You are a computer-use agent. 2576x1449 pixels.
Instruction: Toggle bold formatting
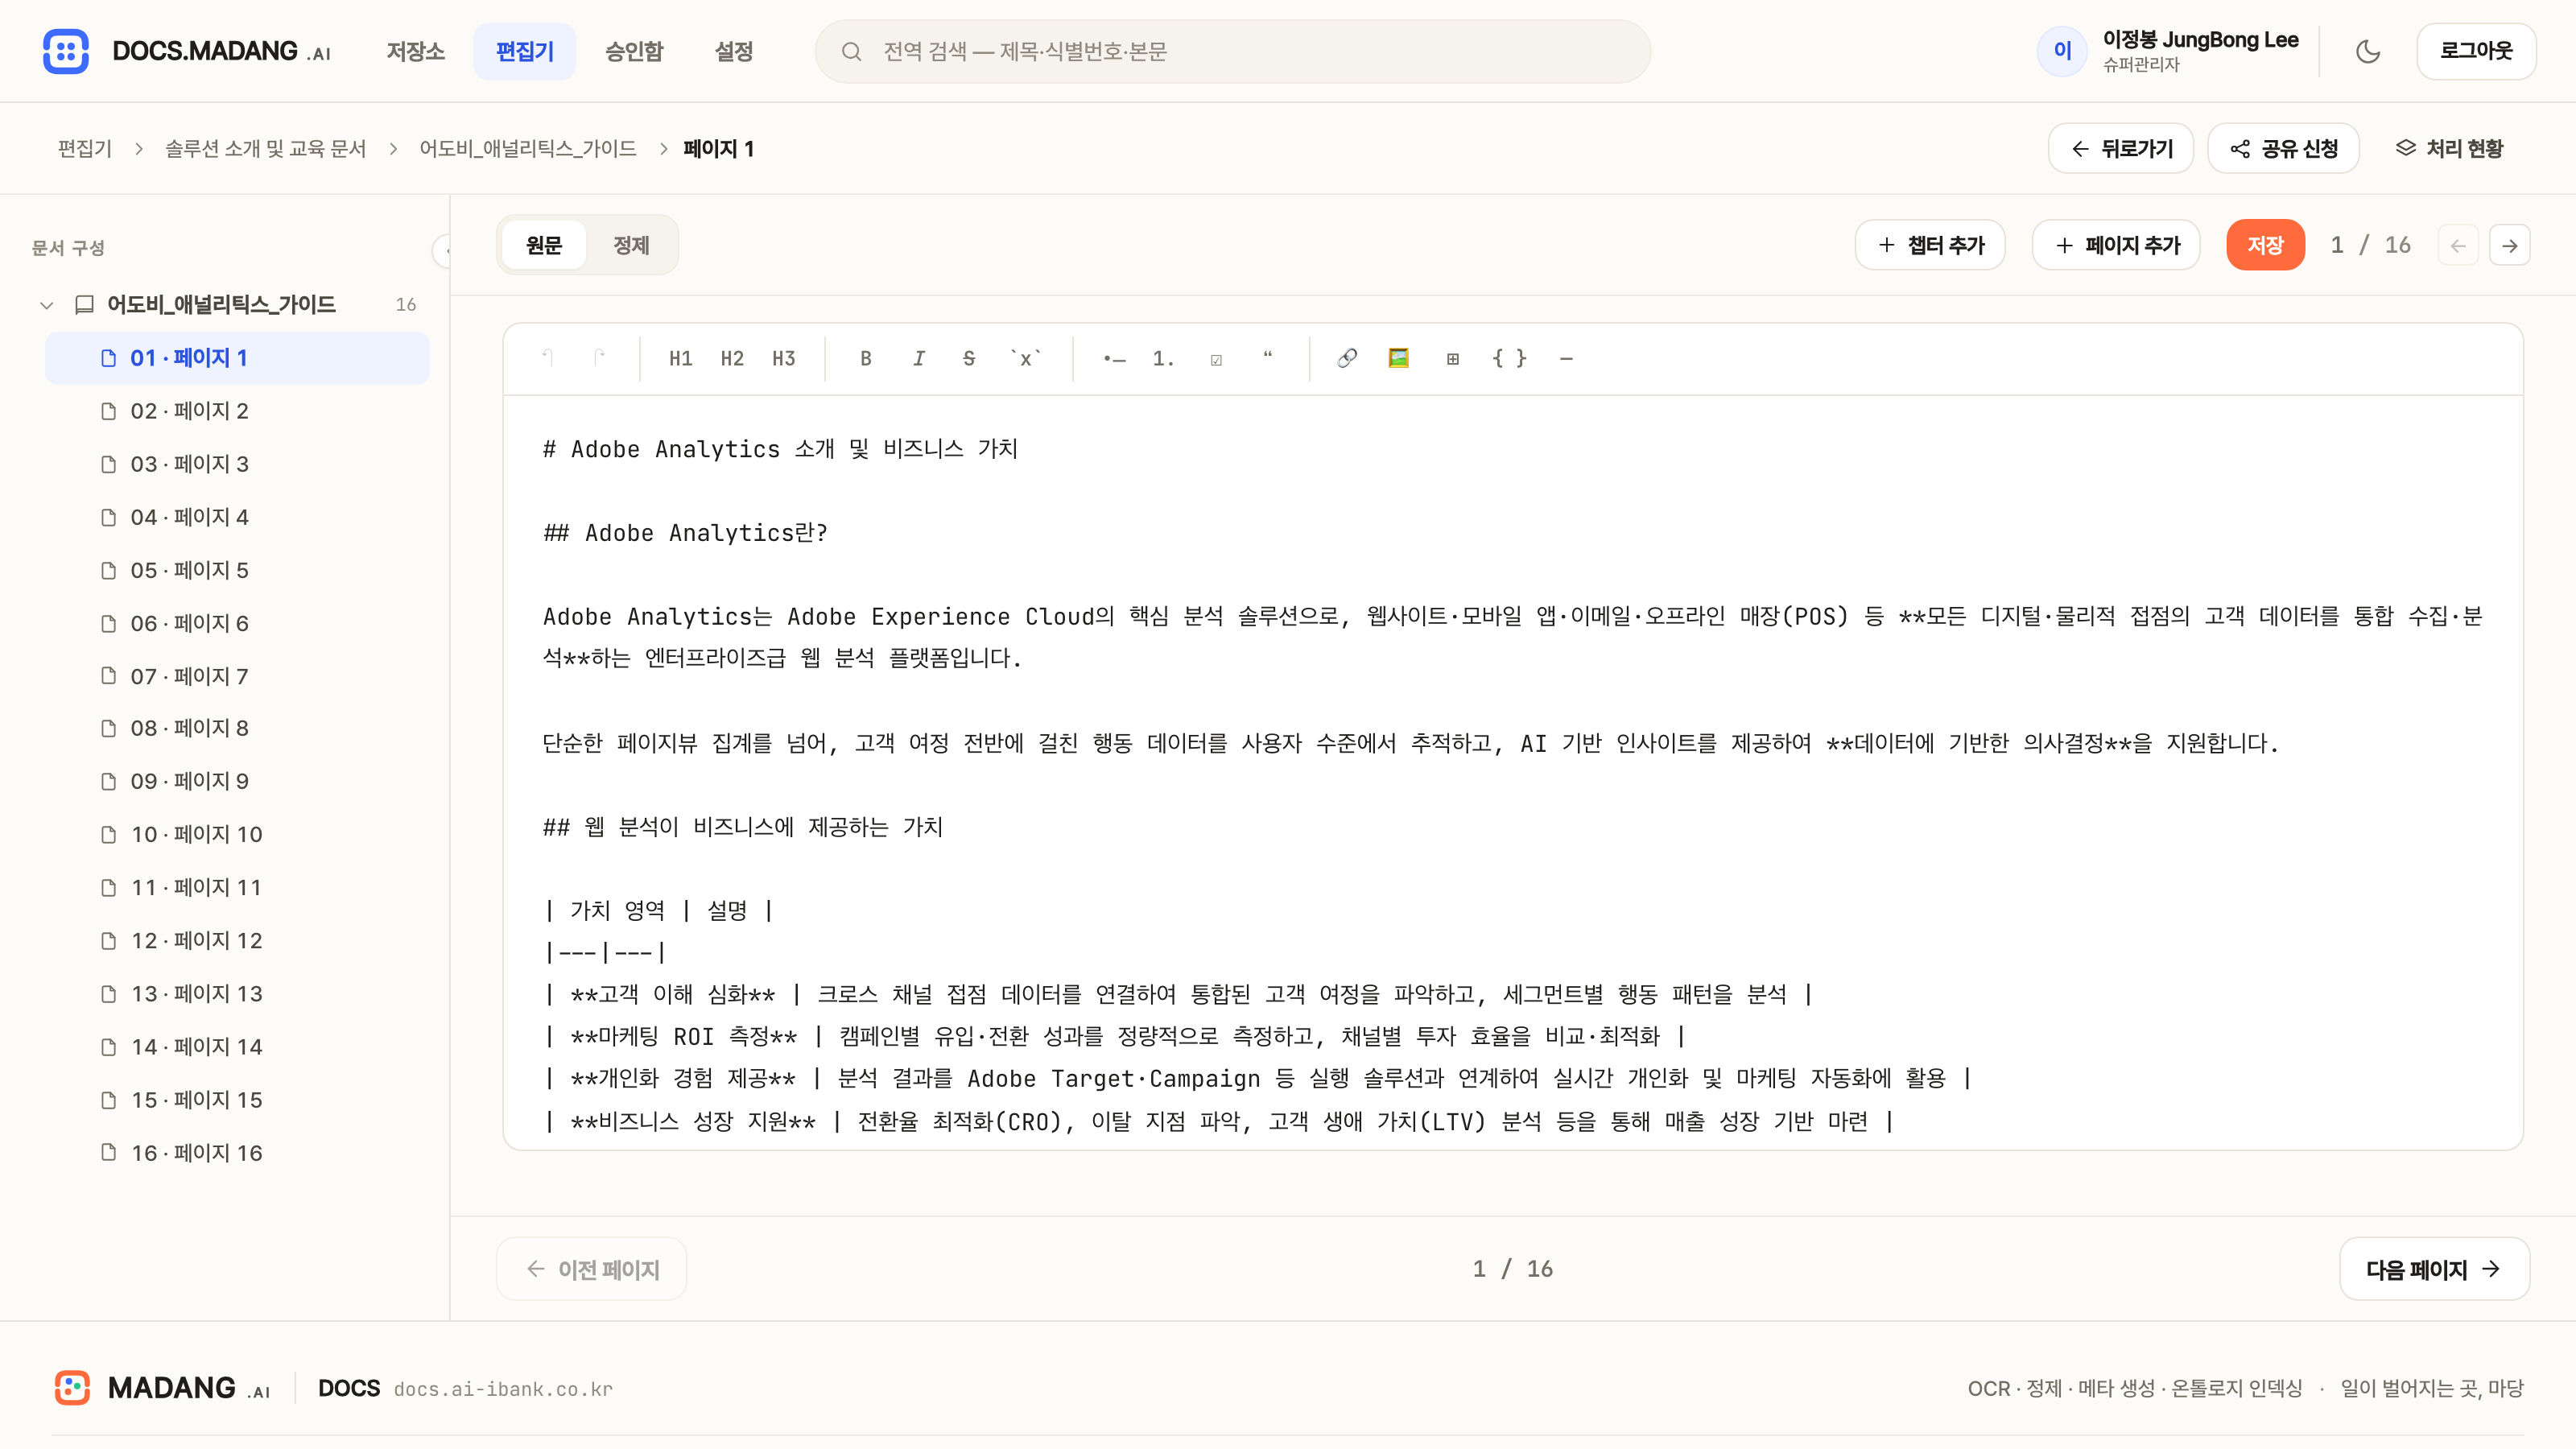(x=866, y=358)
